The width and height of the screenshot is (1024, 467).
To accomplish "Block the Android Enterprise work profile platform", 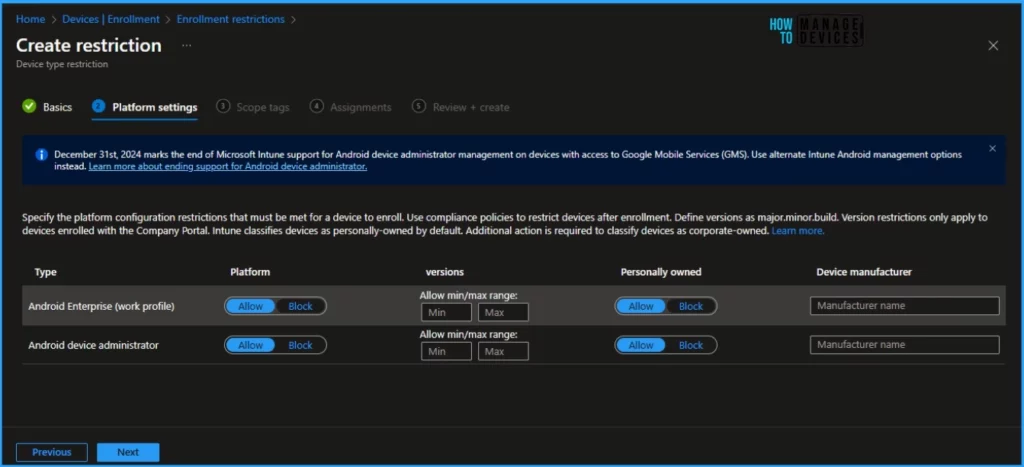I will (x=300, y=306).
